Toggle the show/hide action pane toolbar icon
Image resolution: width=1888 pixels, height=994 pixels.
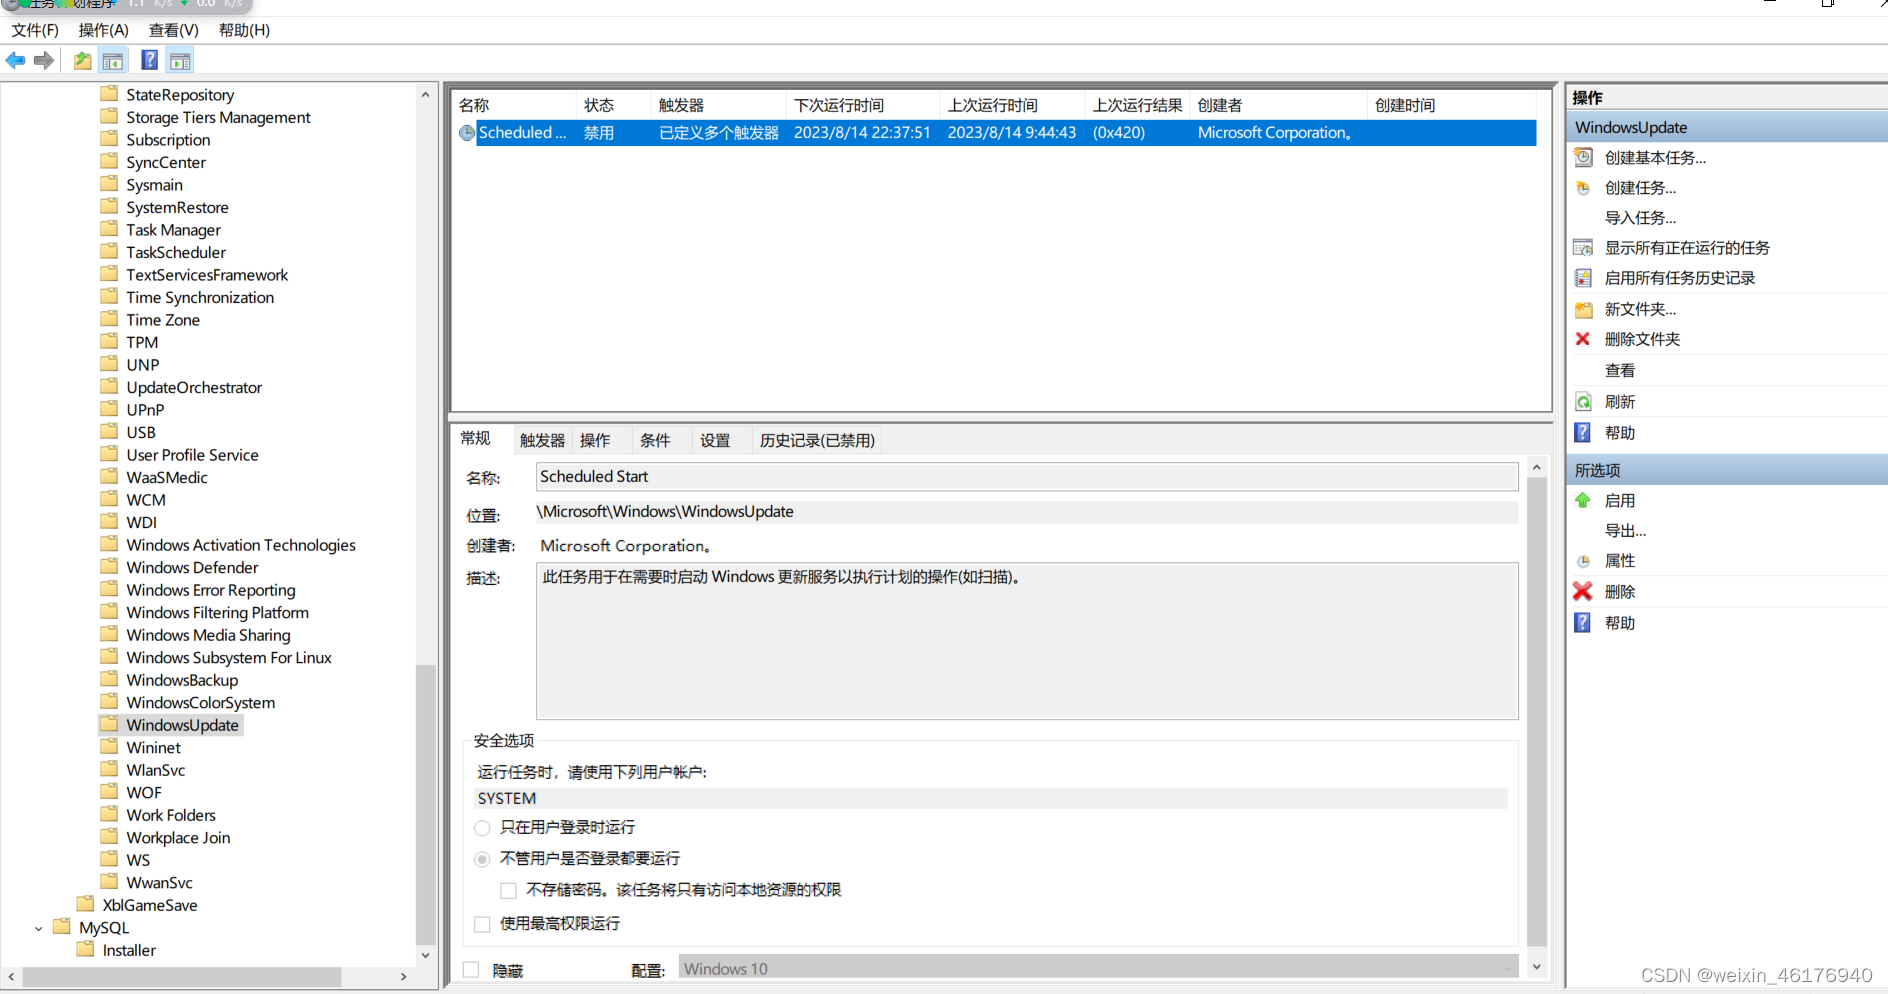tap(180, 61)
